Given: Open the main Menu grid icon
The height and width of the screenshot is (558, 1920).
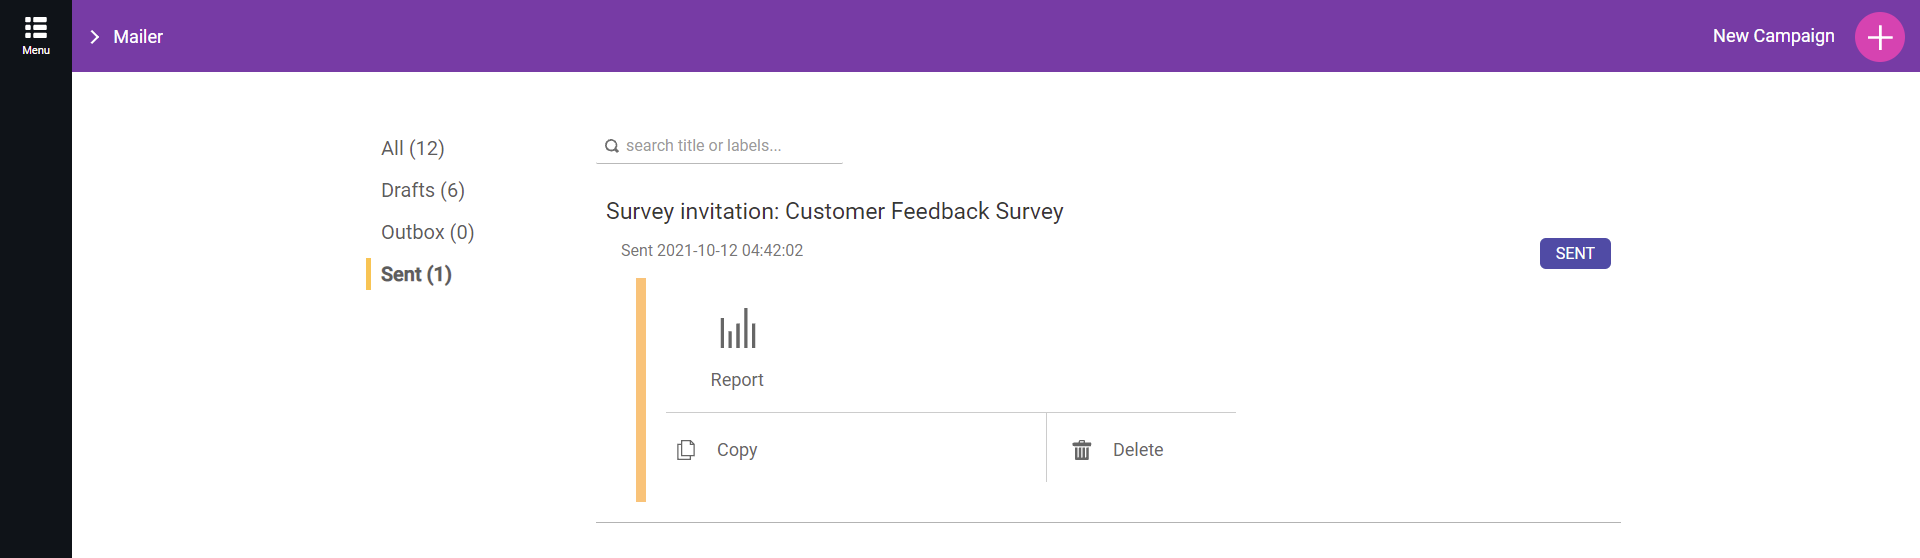Looking at the screenshot, I should tap(36, 28).
